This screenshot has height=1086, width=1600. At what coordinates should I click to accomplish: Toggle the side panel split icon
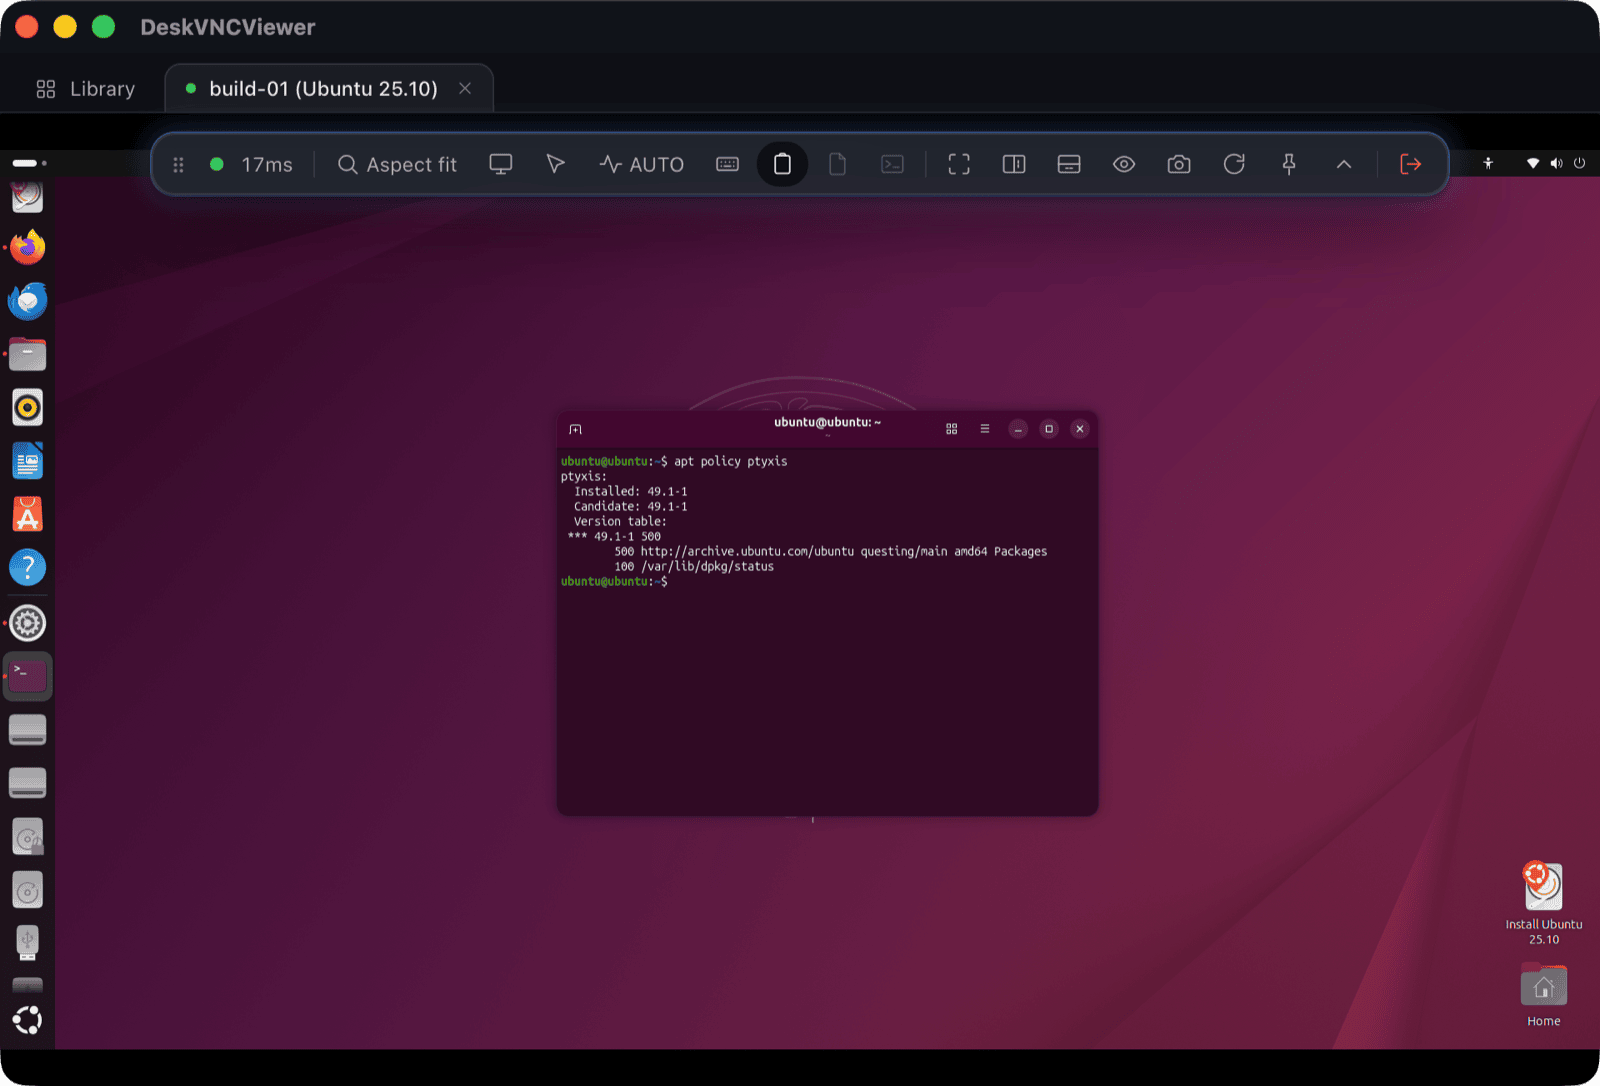click(1014, 164)
